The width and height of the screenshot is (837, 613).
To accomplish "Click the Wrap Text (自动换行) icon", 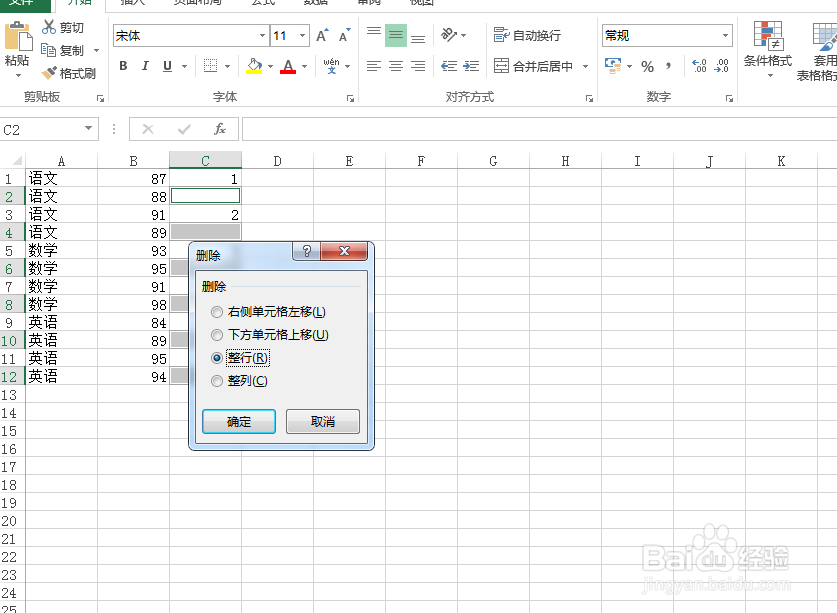I will coord(529,36).
